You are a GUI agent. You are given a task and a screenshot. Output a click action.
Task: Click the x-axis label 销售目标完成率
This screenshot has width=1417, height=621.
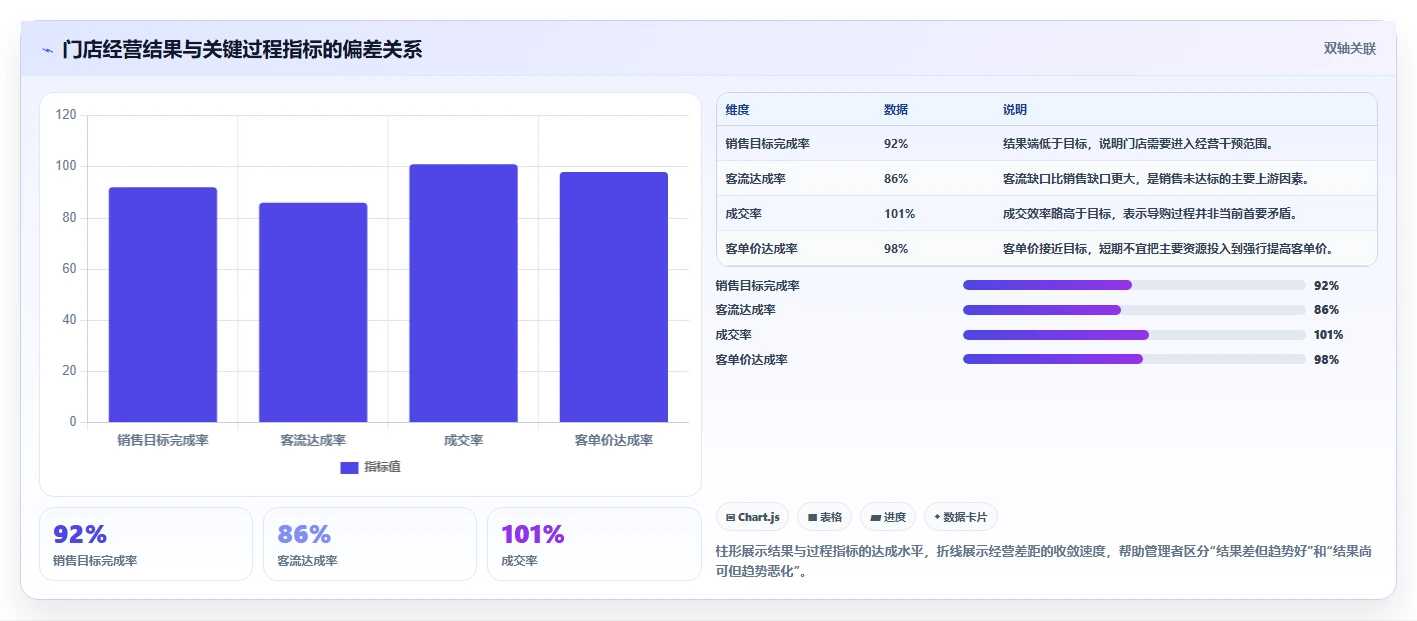[163, 440]
